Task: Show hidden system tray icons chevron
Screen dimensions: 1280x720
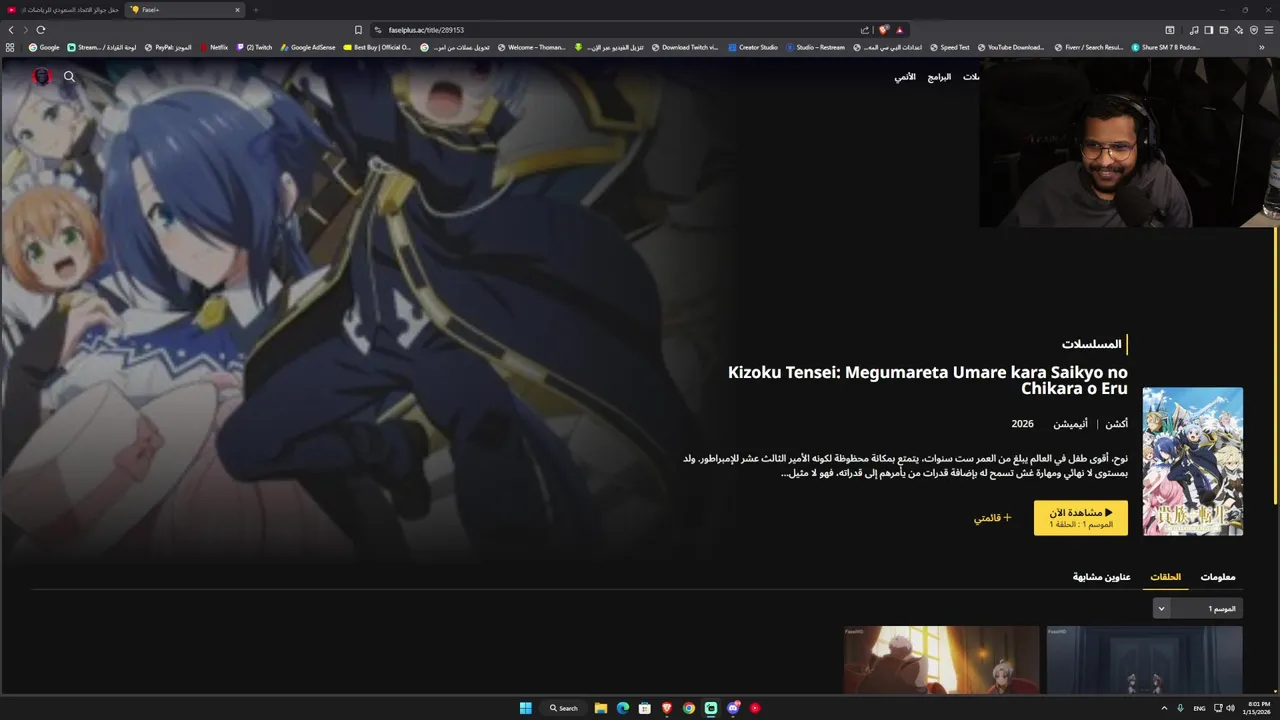Action: (x=1165, y=708)
